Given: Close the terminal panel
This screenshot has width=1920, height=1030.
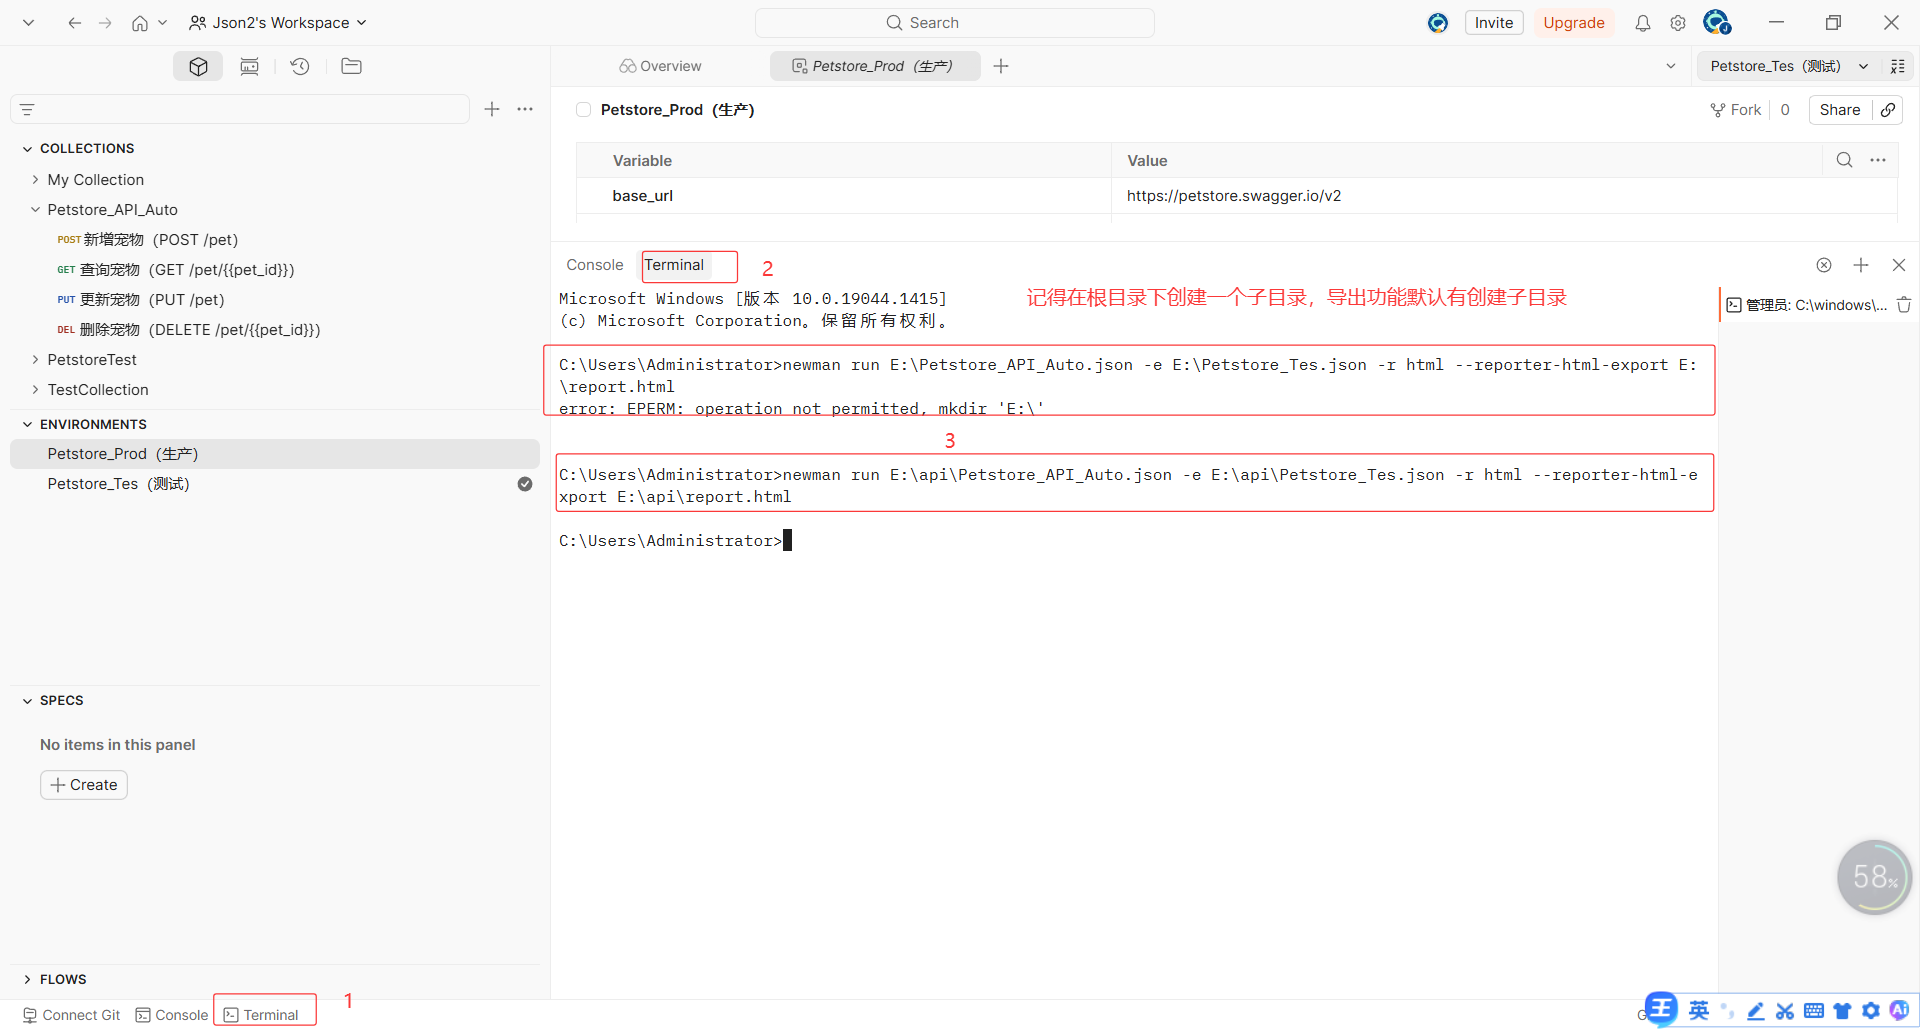Looking at the screenshot, I should click(1899, 265).
